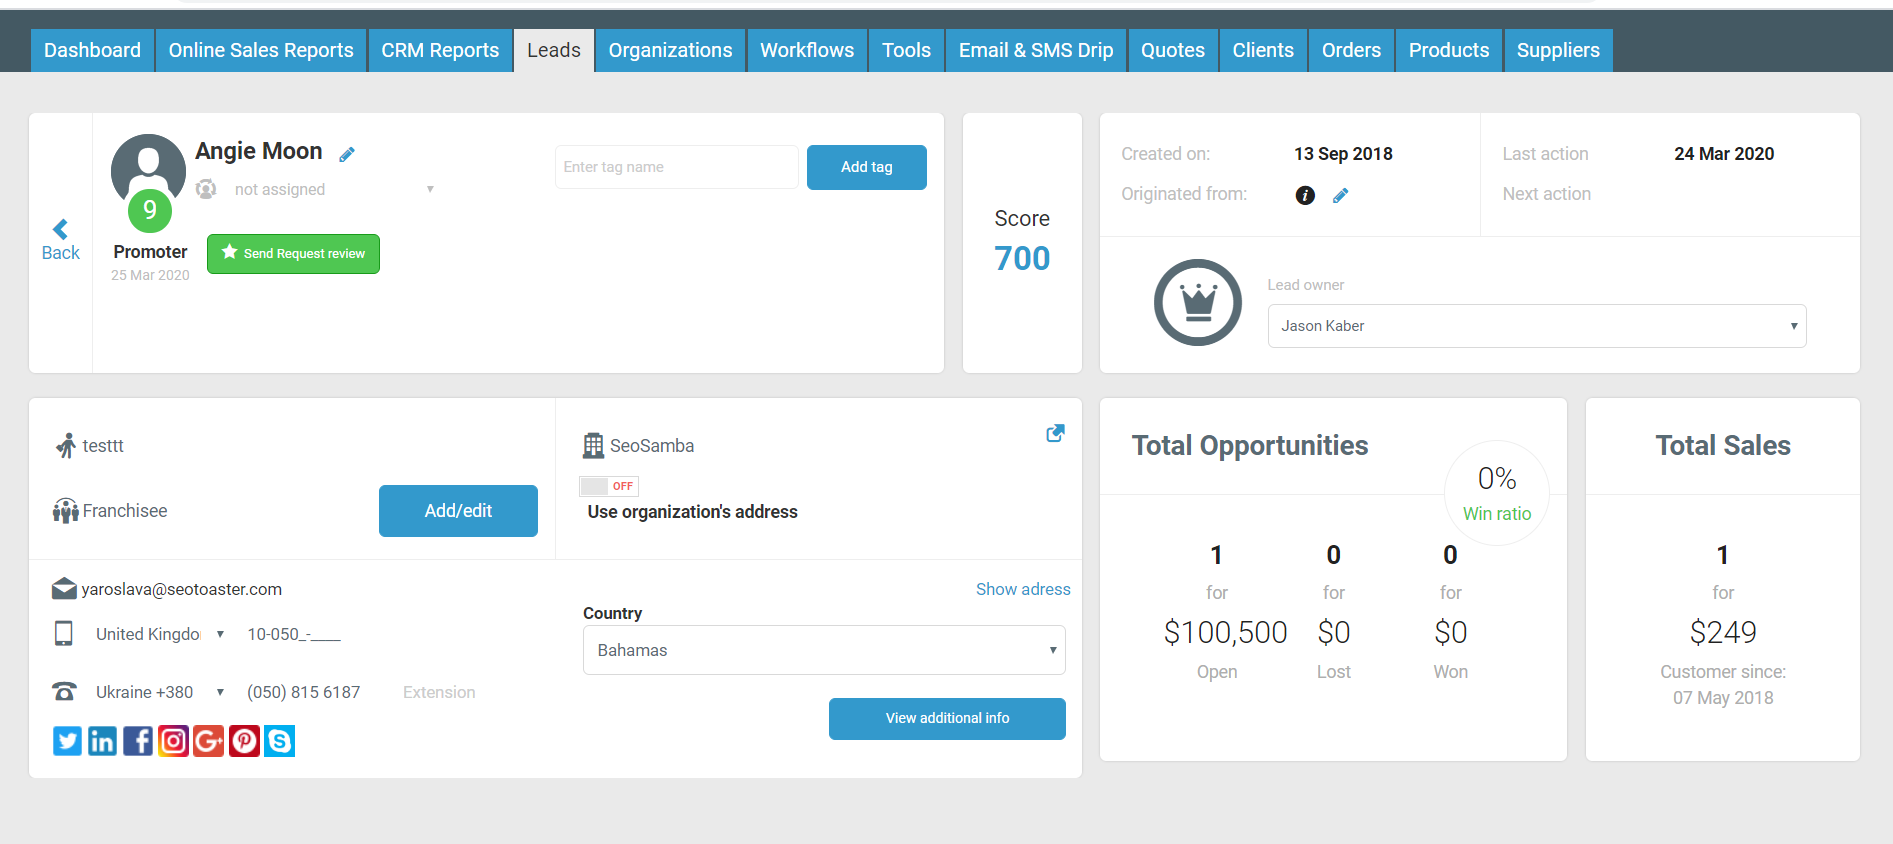Image resolution: width=1893 pixels, height=844 pixels.
Task: Open Ukraine +380 phone country dropdown
Action: [x=160, y=692]
